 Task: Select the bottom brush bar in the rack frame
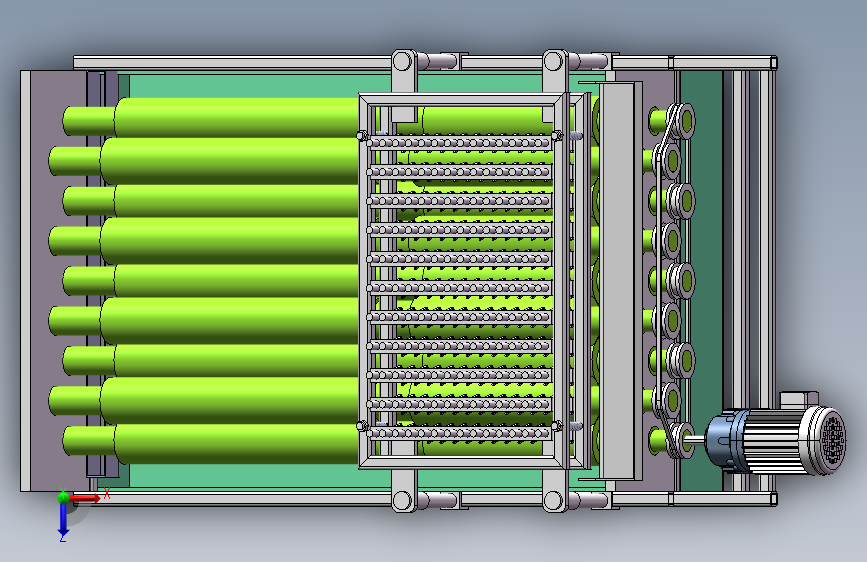(460, 433)
